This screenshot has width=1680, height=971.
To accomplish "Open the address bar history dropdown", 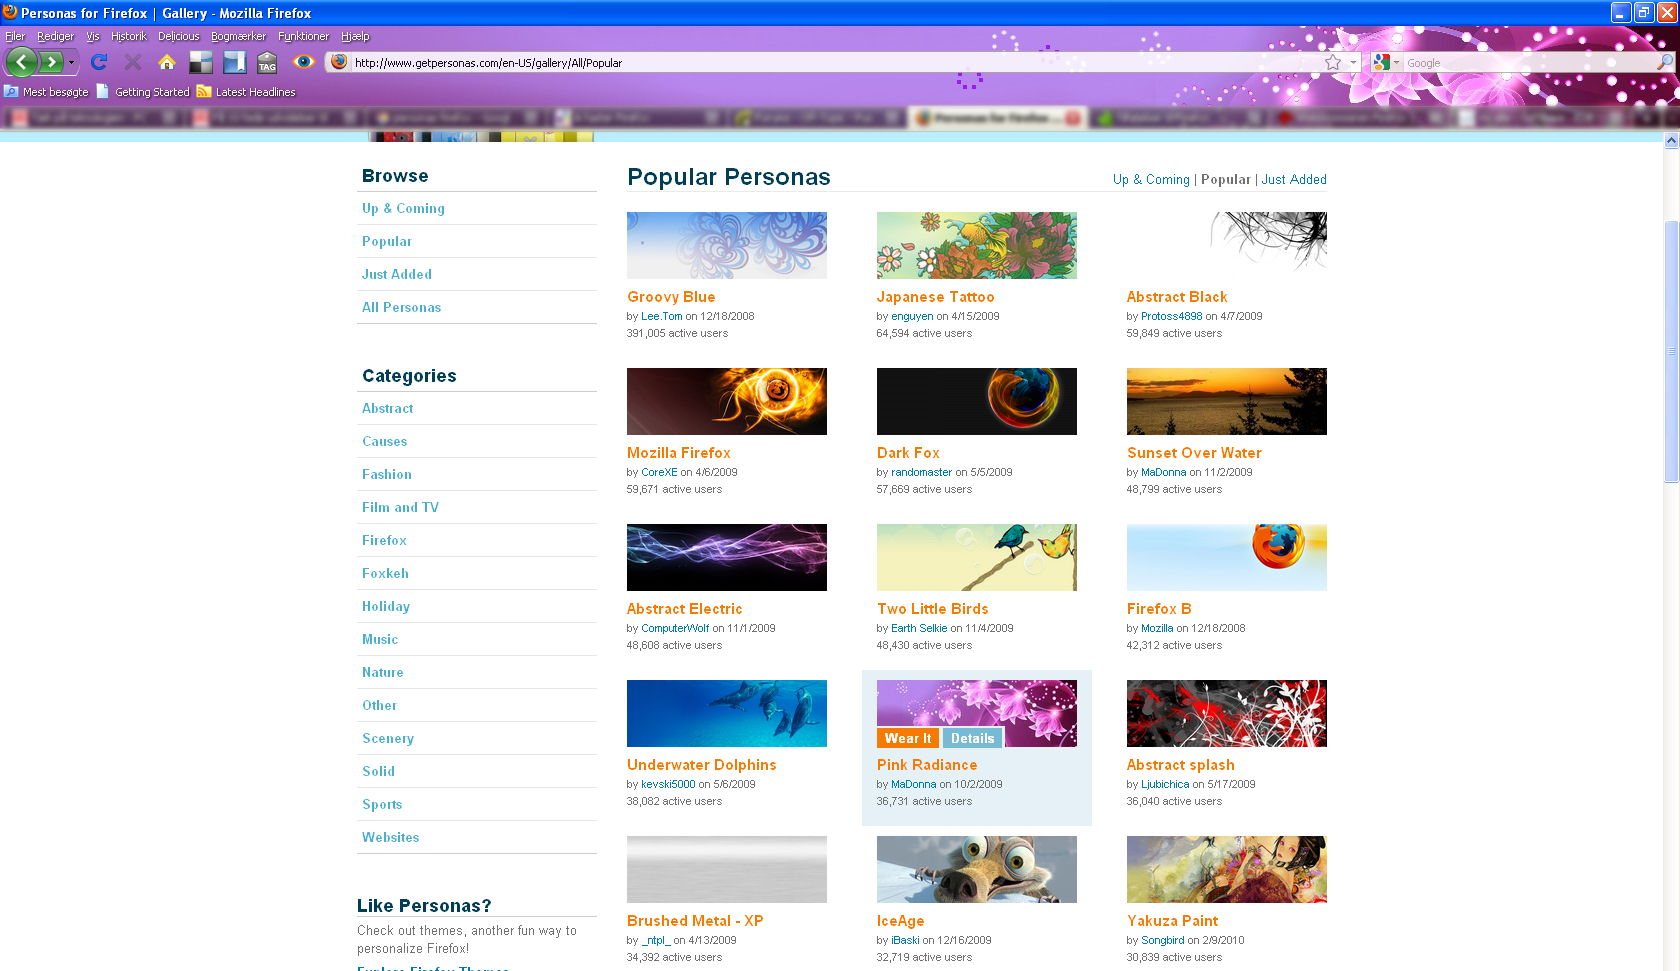I will 1353,62.
